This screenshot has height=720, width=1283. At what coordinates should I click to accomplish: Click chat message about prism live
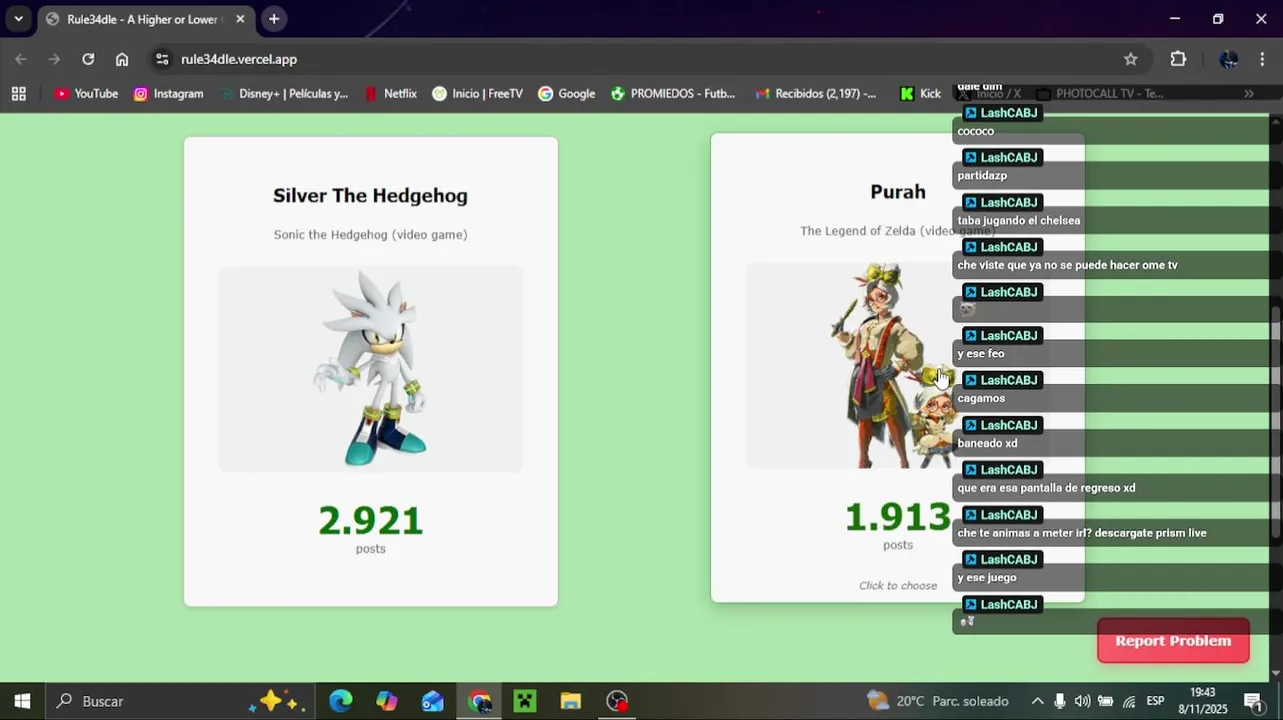pos(1081,533)
